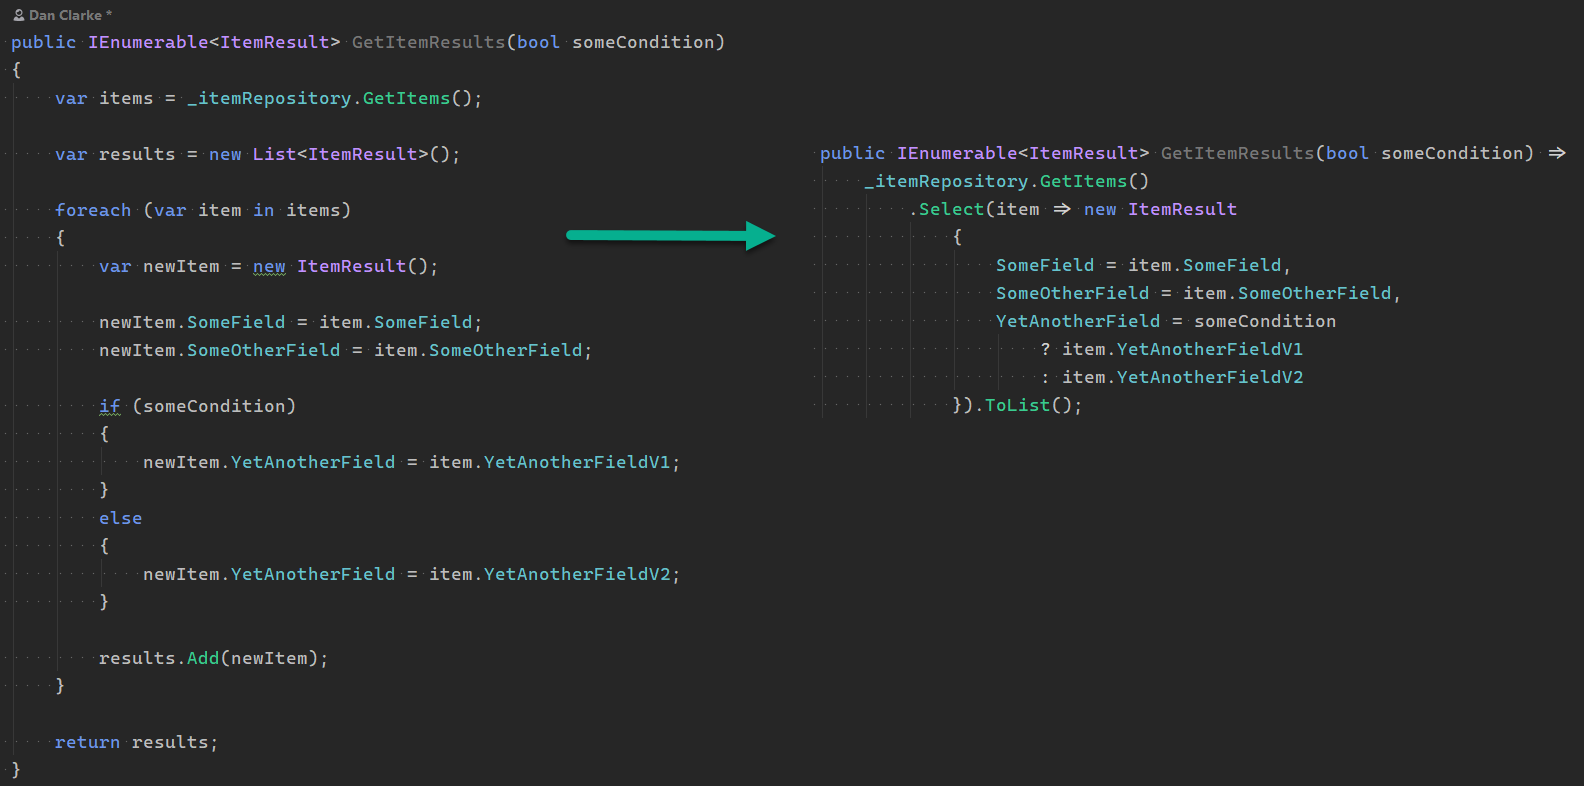This screenshot has height=786, width=1584.
Task: Open the Dan Clarke author annotation
Action: pos(66,15)
